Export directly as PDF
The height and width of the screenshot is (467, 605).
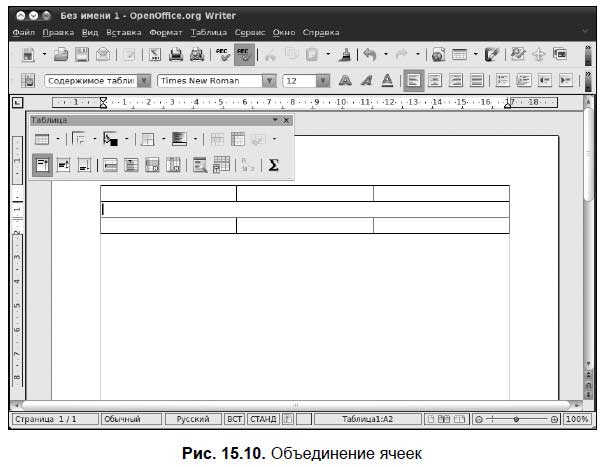[155, 55]
